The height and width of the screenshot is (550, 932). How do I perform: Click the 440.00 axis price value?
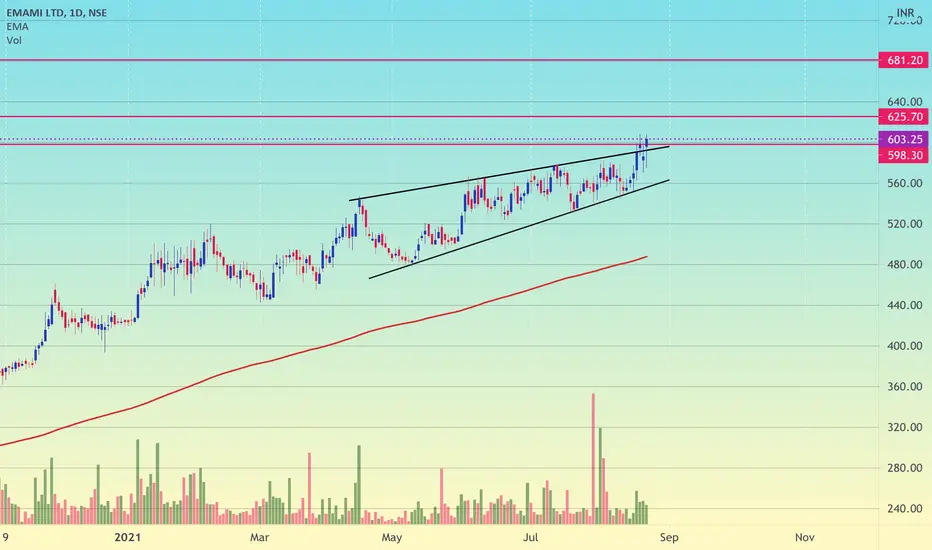tap(905, 305)
